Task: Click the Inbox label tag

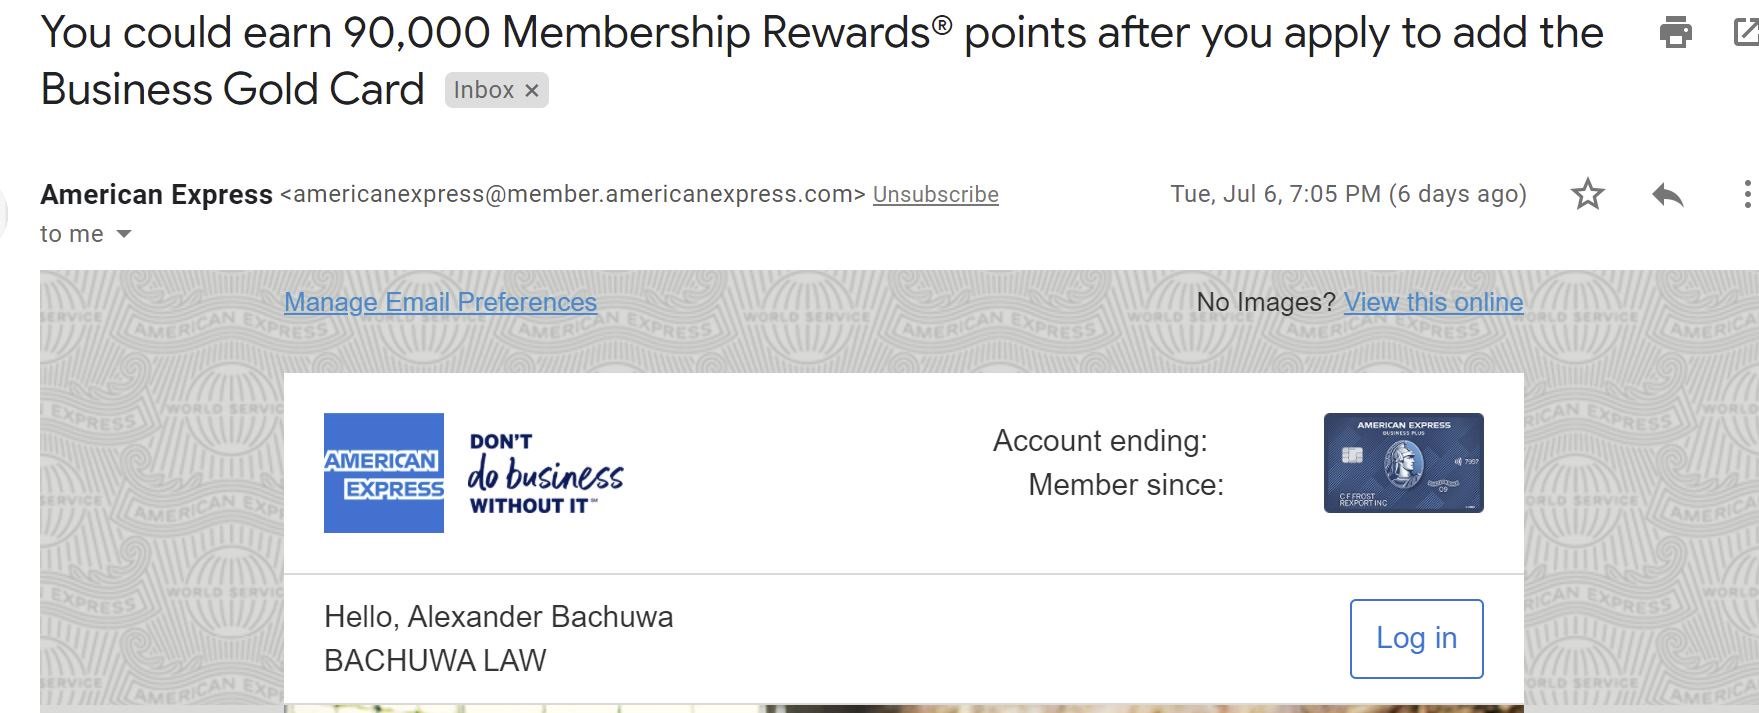Action: [x=483, y=91]
